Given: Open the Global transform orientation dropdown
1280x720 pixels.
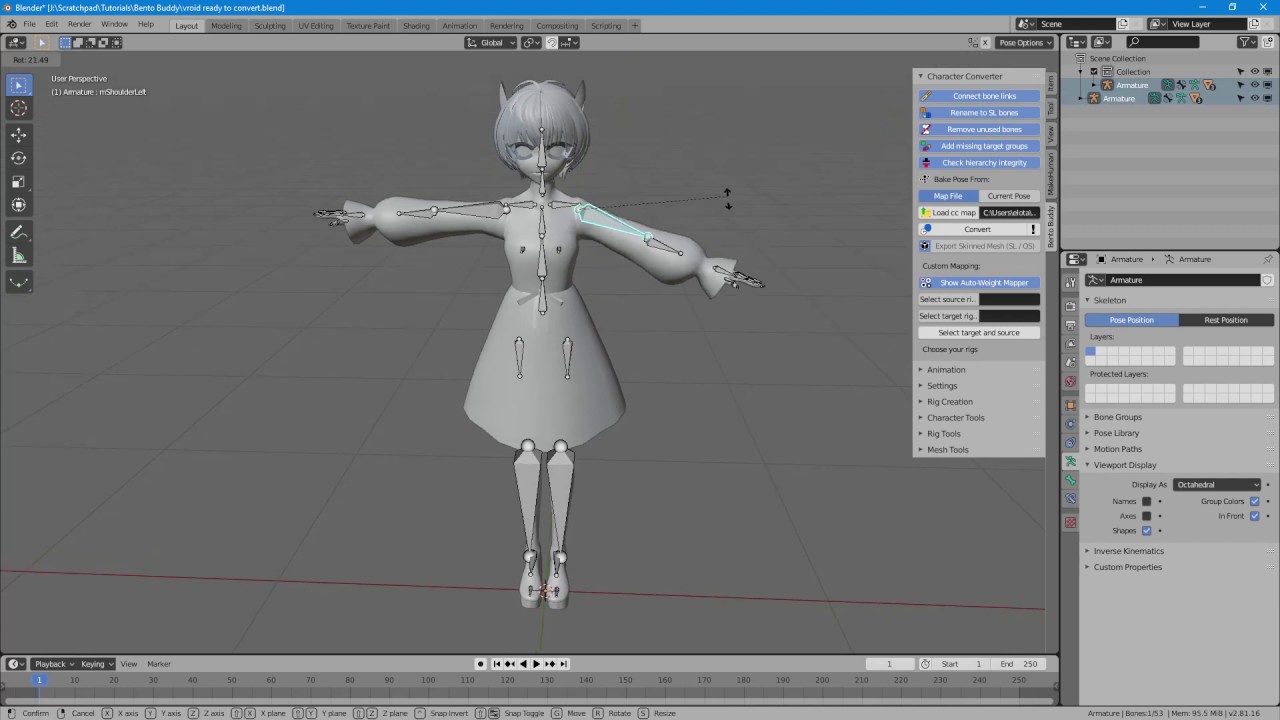Looking at the screenshot, I should [x=491, y=43].
